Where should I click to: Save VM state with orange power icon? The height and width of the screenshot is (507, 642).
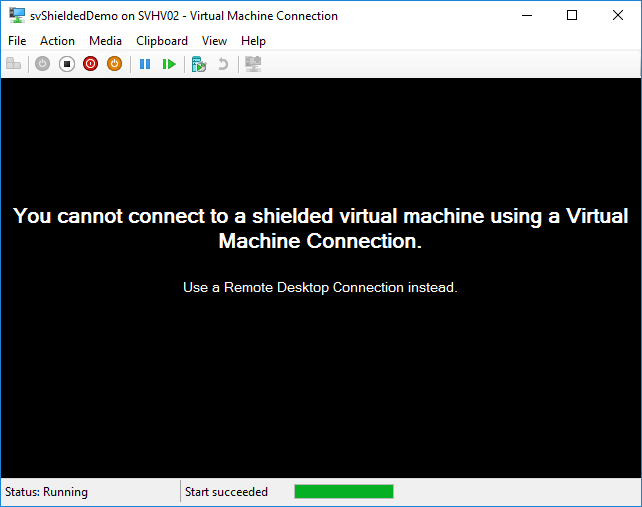click(x=115, y=64)
